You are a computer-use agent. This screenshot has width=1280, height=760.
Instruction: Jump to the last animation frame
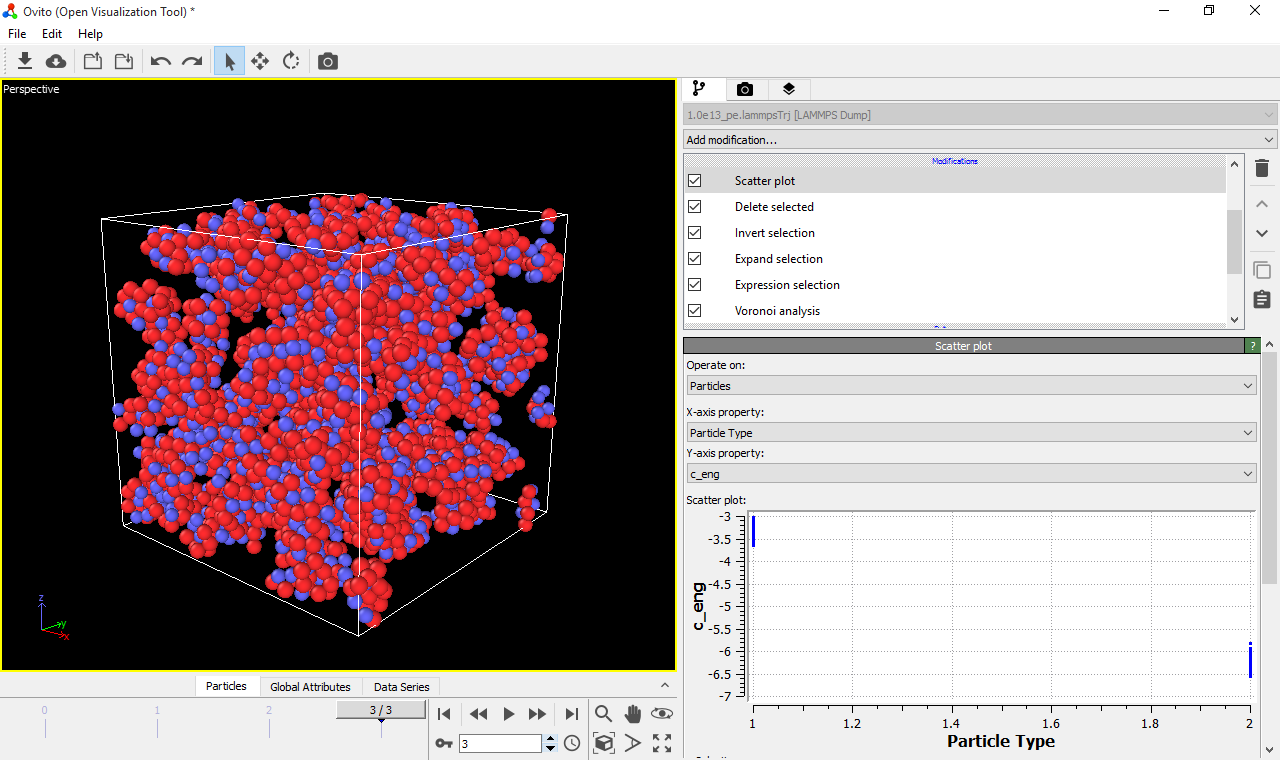click(571, 714)
